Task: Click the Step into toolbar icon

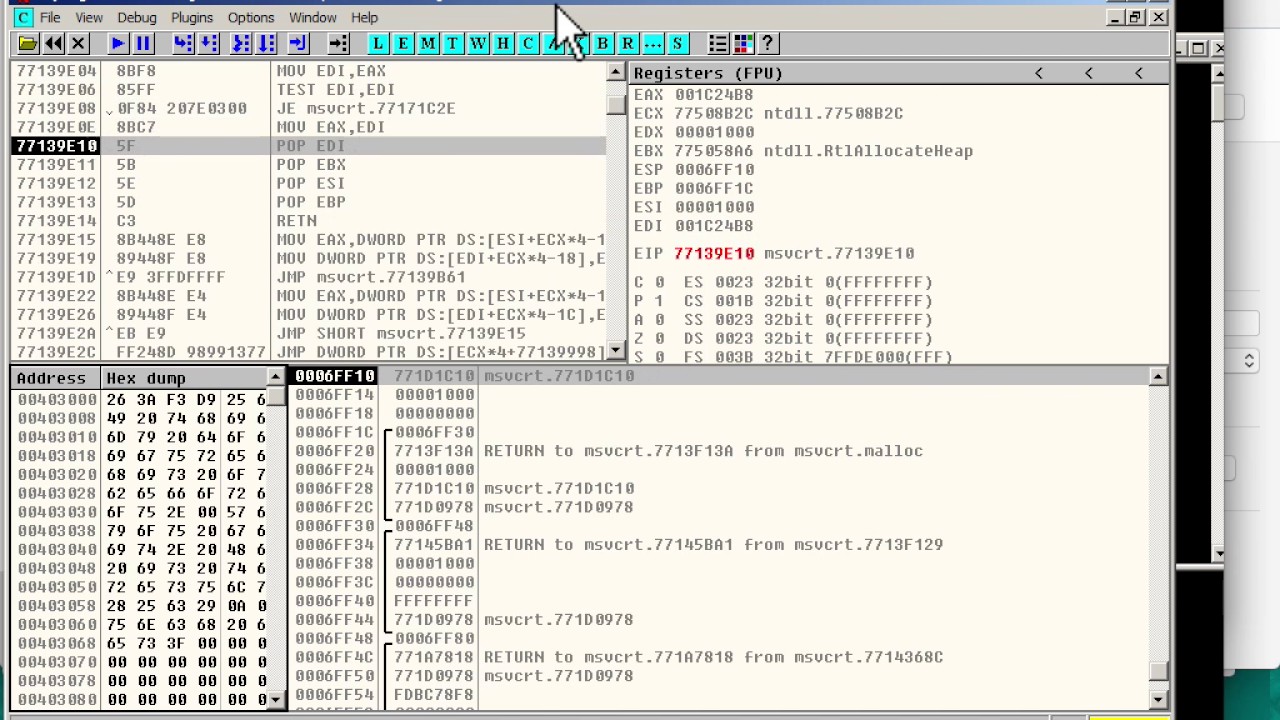Action: 182,44
